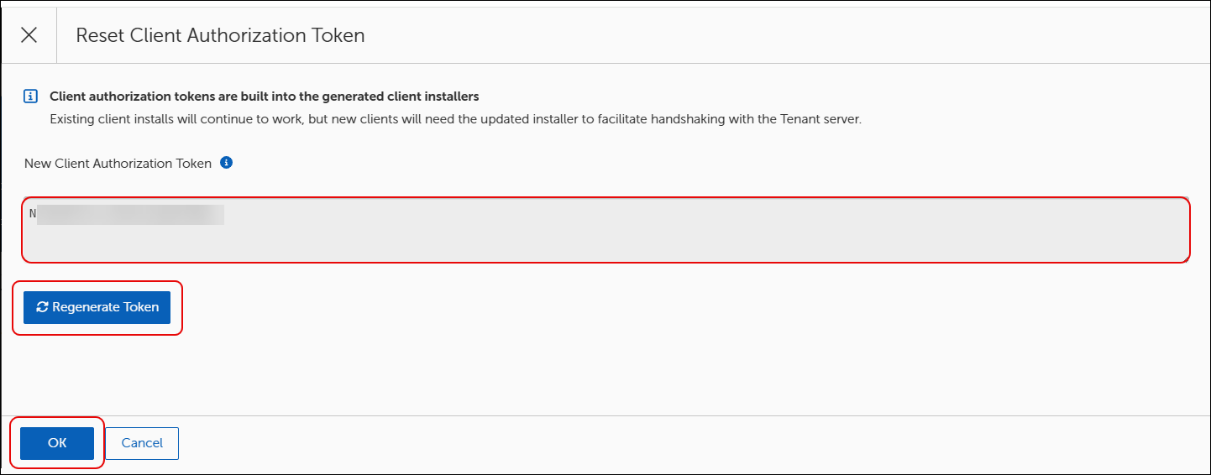The width and height of the screenshot is (1211, 475).
Task: Confirm with the OK button
Action: pyautogui.click(x=57, y=442)
